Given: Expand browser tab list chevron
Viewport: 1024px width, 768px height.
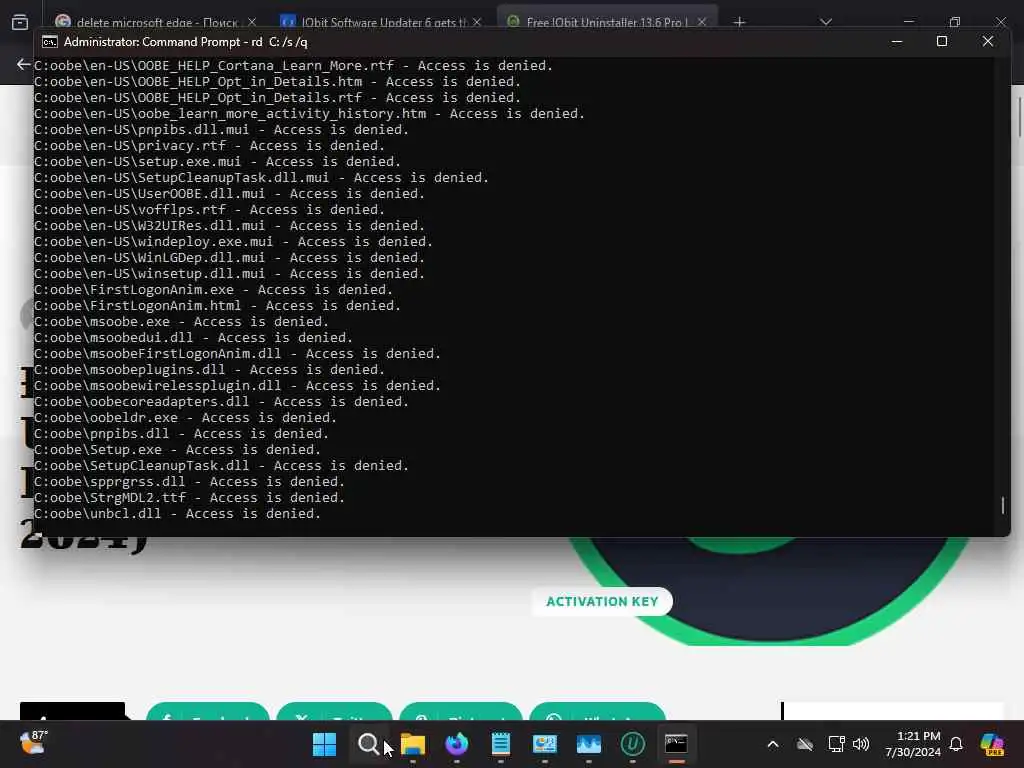Looking at the screenshot, I should coord(826,22).
